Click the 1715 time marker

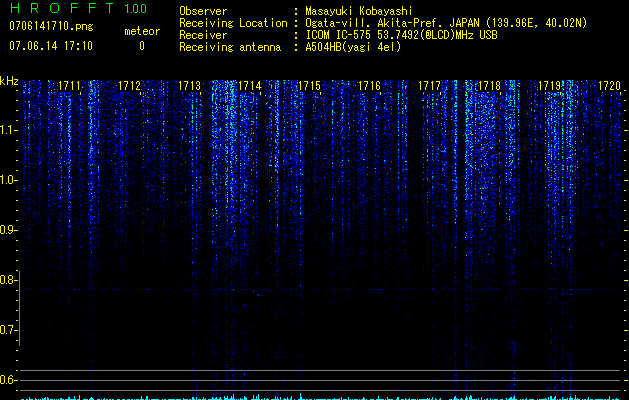(x=310, y=86)
